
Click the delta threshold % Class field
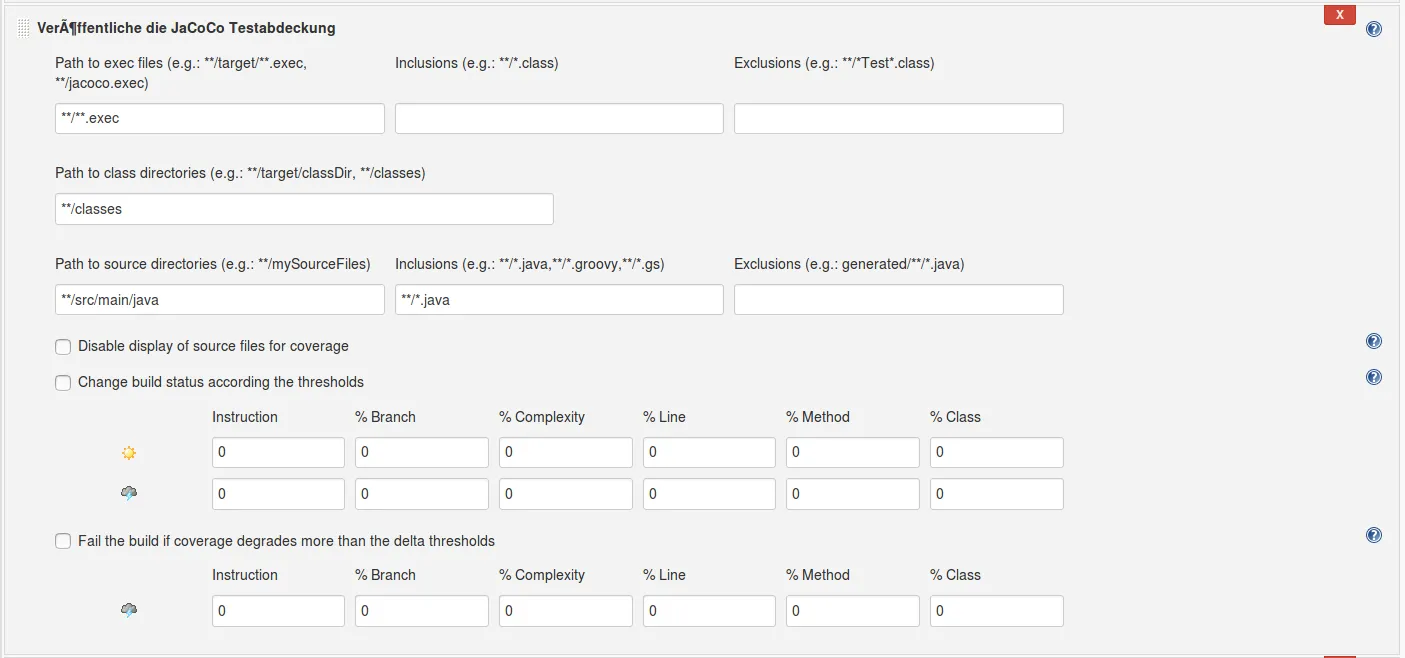[996, 611]
